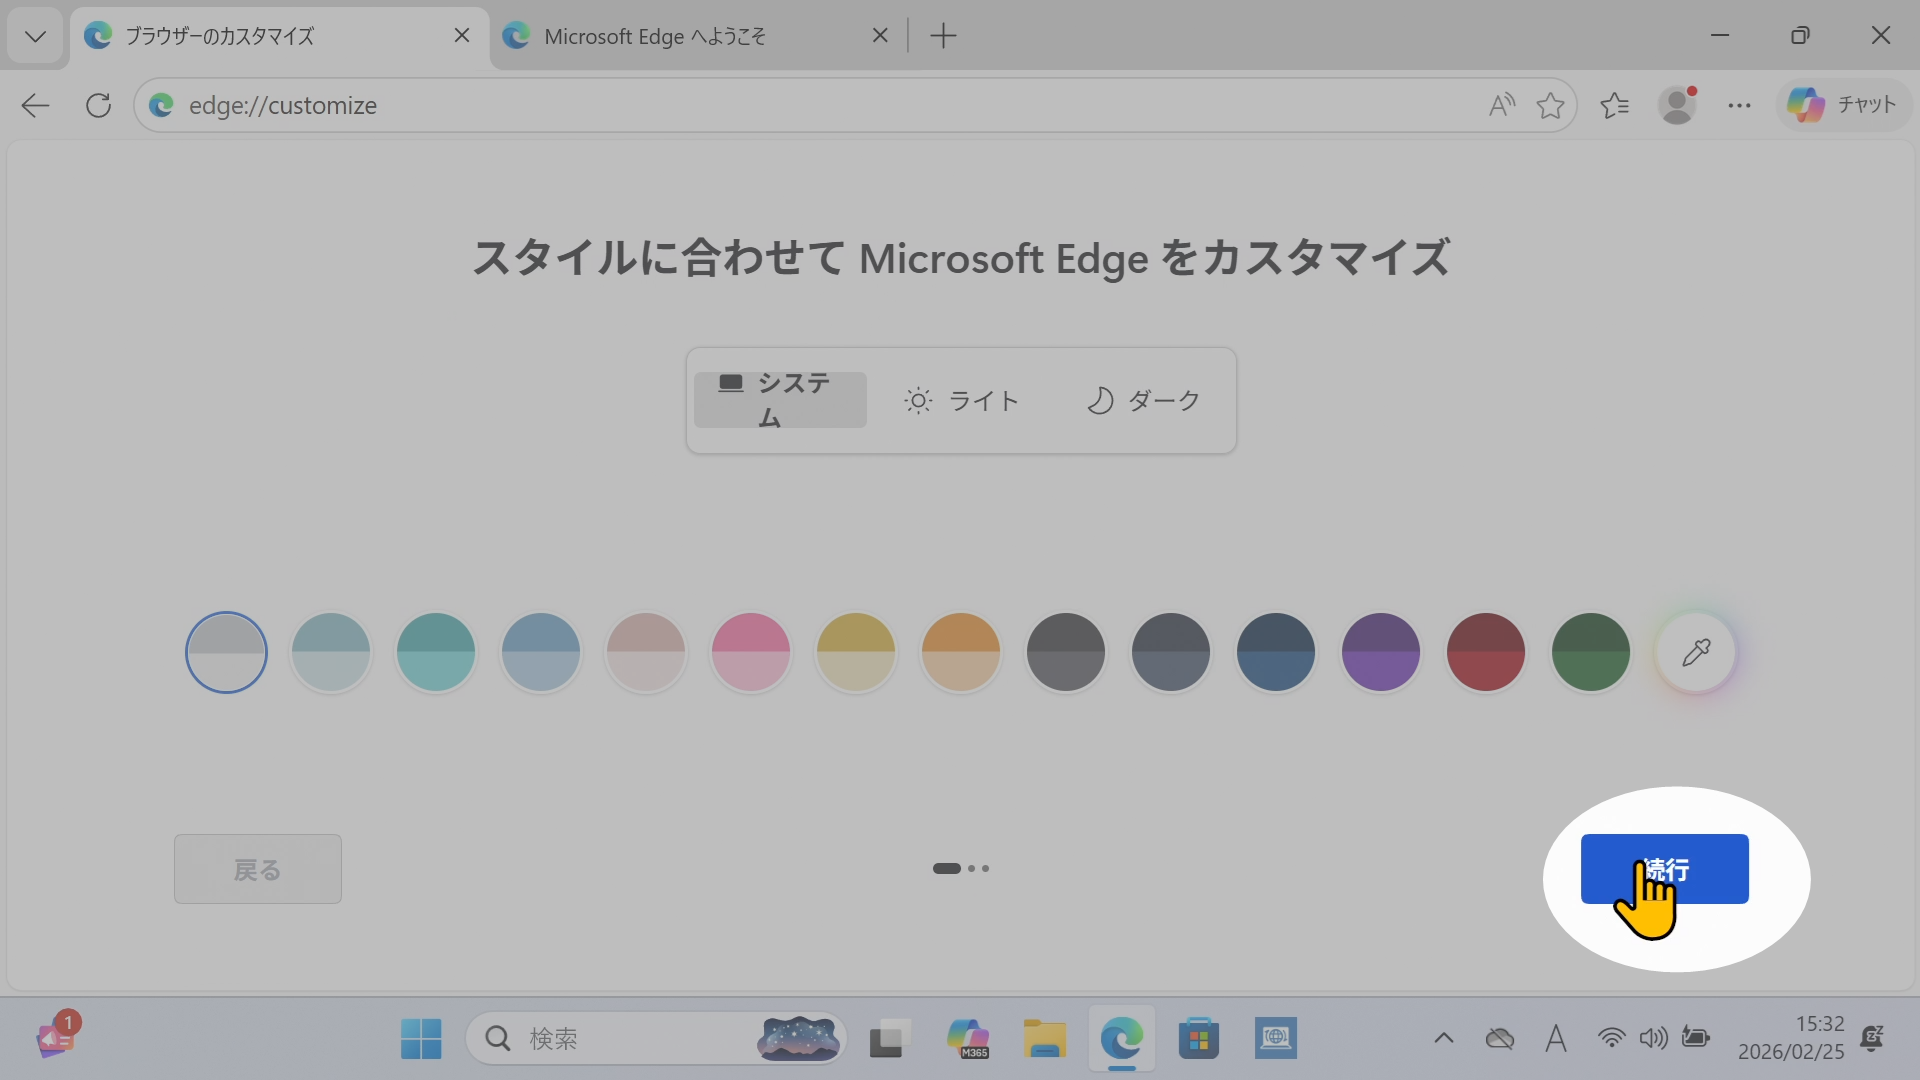
Task: Expand hidden tray icons with the chevron
Action: pos(1444,1038)
